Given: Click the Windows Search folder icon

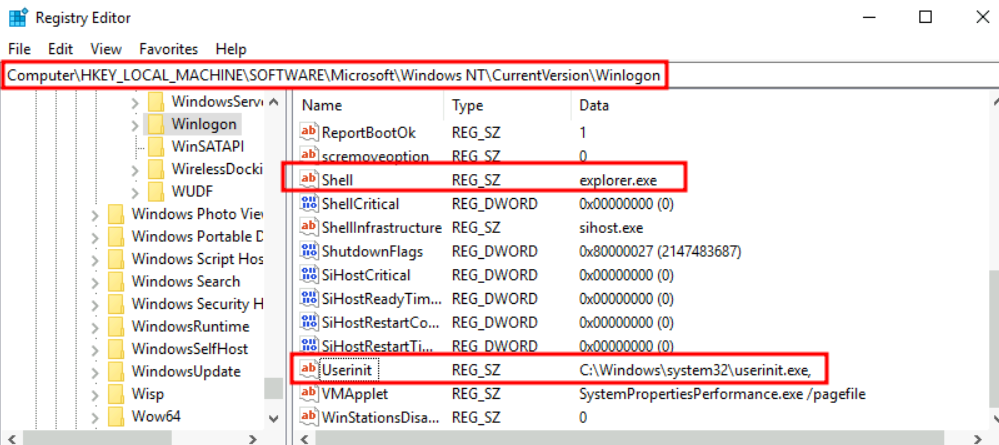Looking at the screenshot, I should tap(116, 281).
